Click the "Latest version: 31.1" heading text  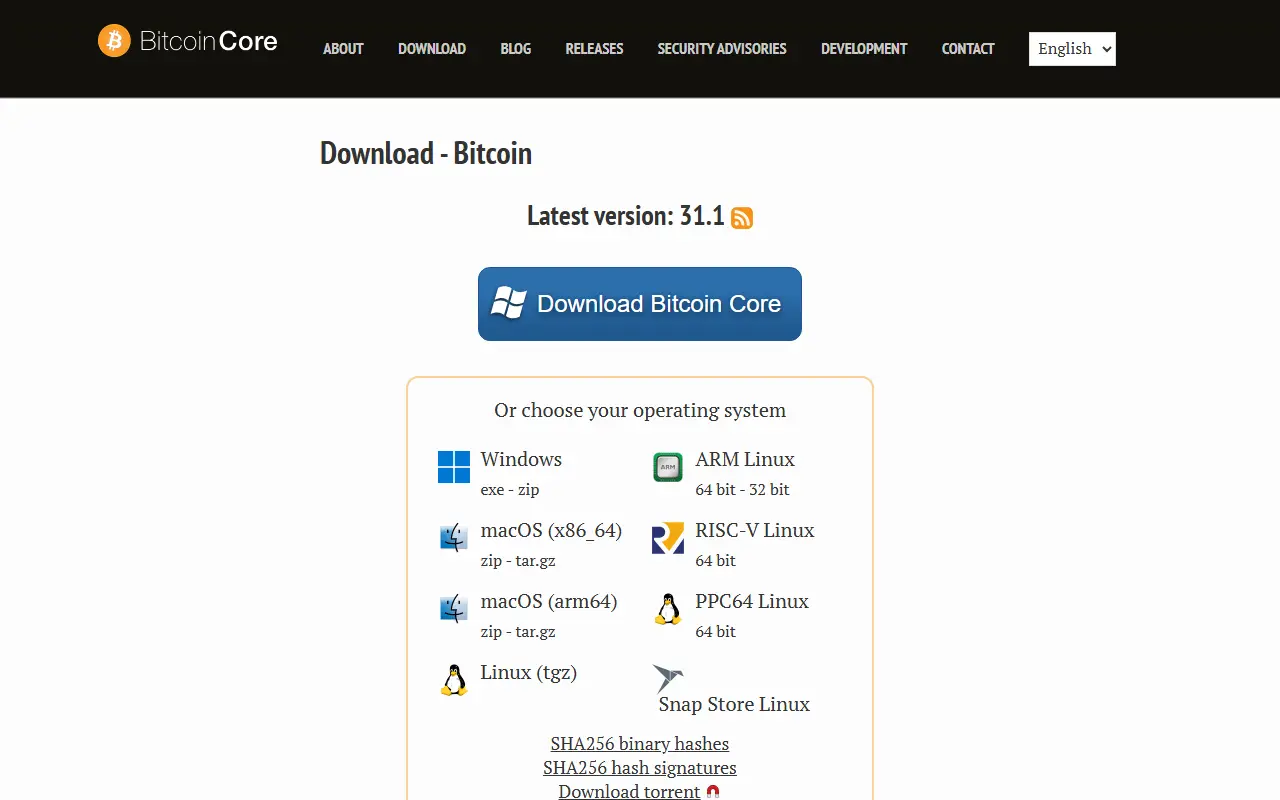[626, 216]
